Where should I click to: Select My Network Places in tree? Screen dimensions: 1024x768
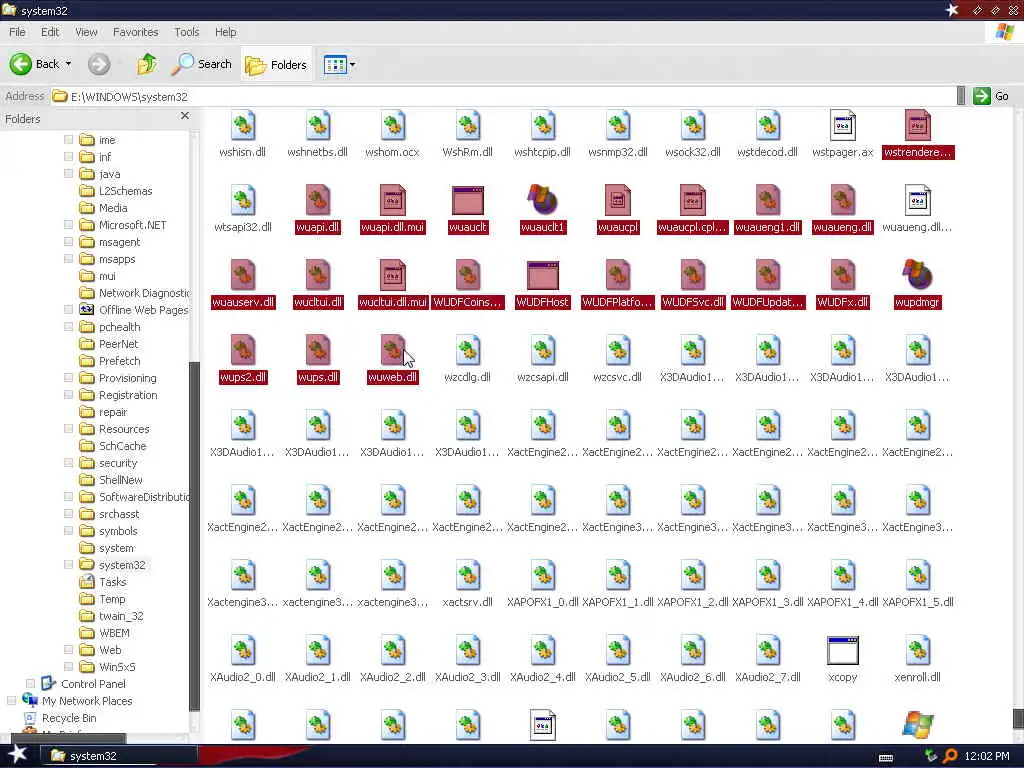pyautogui.click(x=87, y=701)
